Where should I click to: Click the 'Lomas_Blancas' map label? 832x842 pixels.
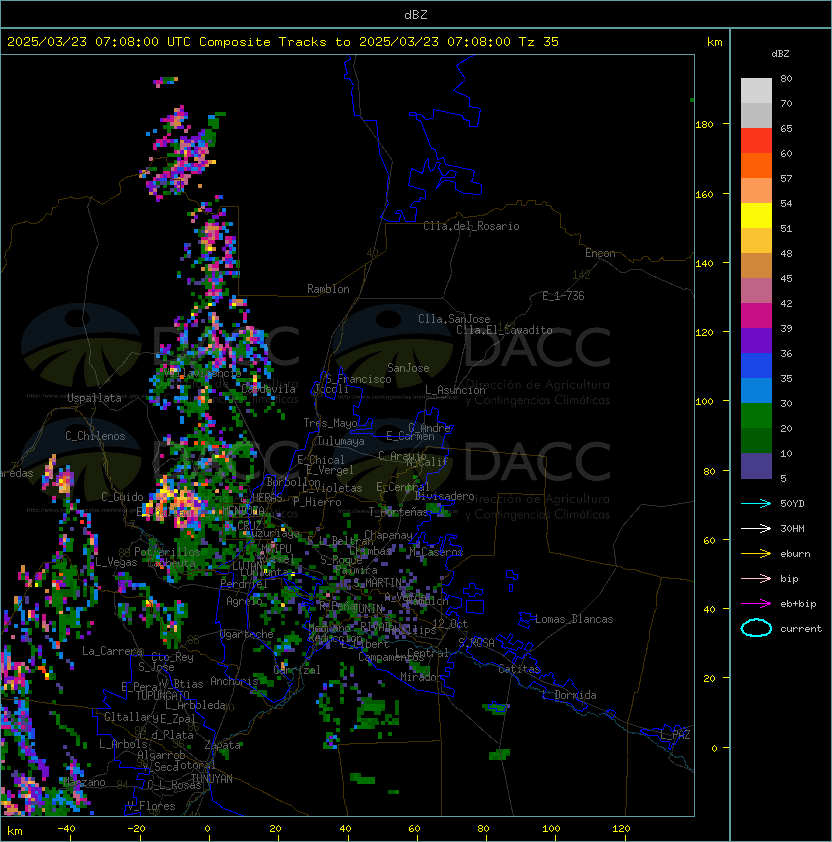(x=574, y=619)
